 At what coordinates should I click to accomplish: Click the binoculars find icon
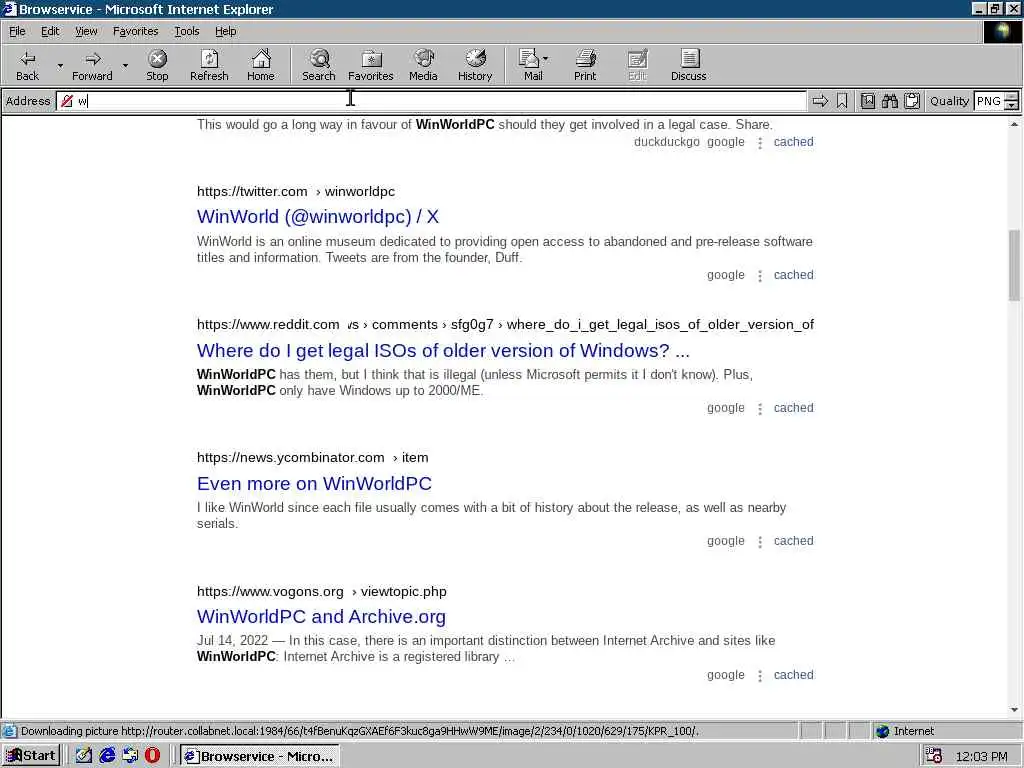889,101
